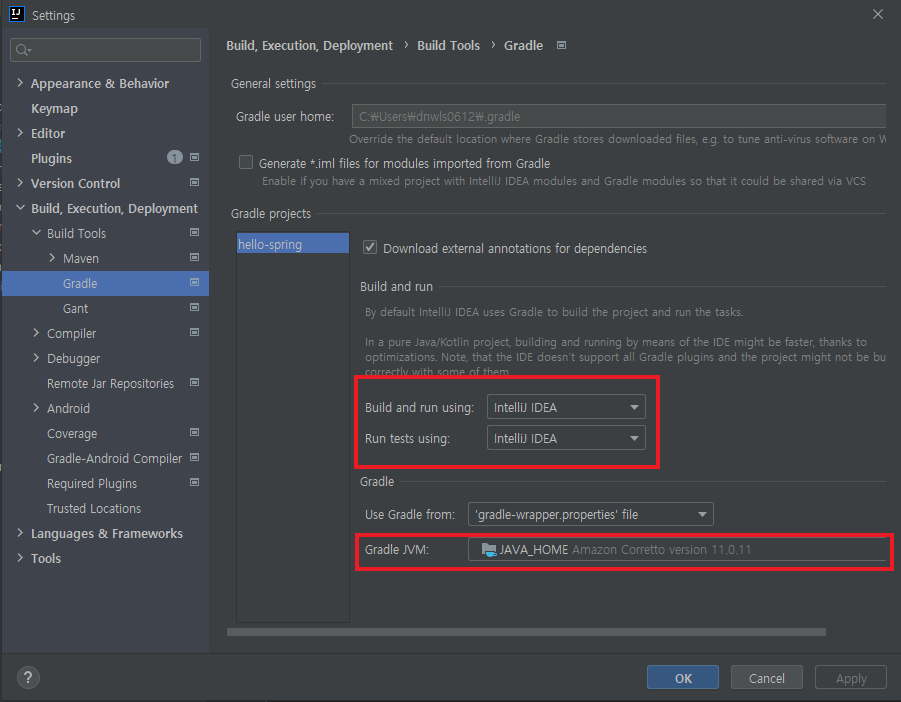The height and width of the screenshot is (702, 901).
Task: Open Coverage settings
Action: (x=72, y=434)
